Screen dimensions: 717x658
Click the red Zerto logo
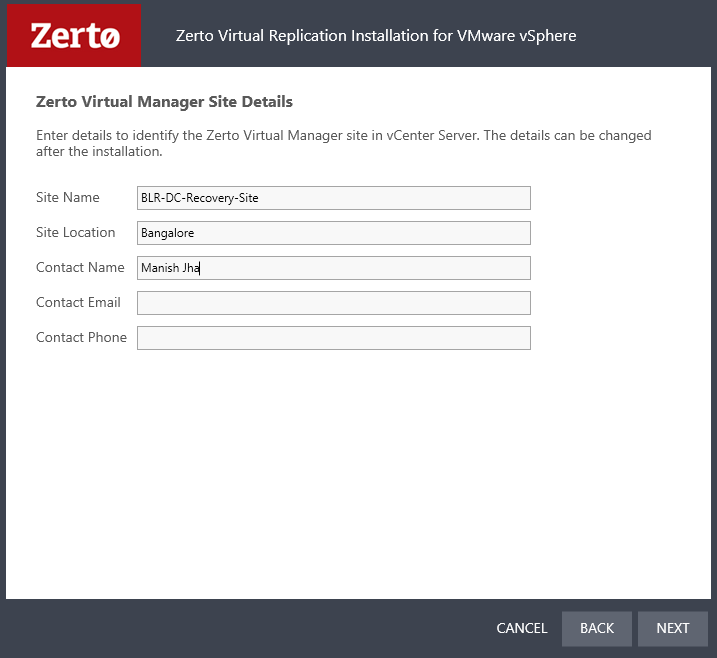74,35
